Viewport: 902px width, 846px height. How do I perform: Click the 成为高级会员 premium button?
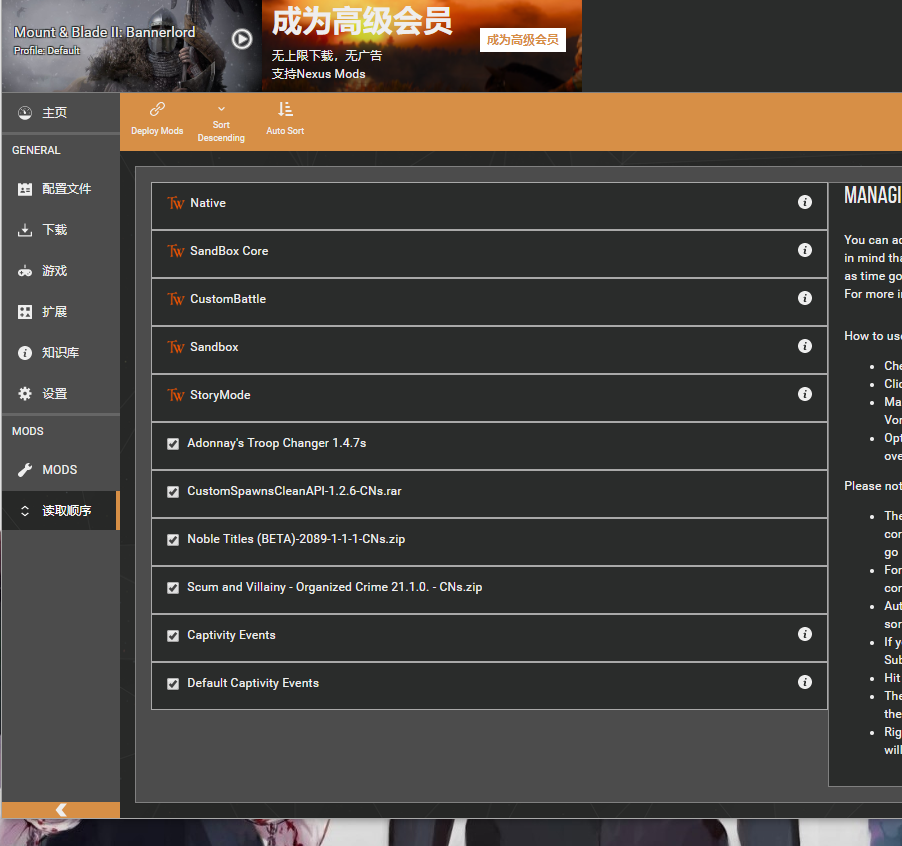pos(522,40)
